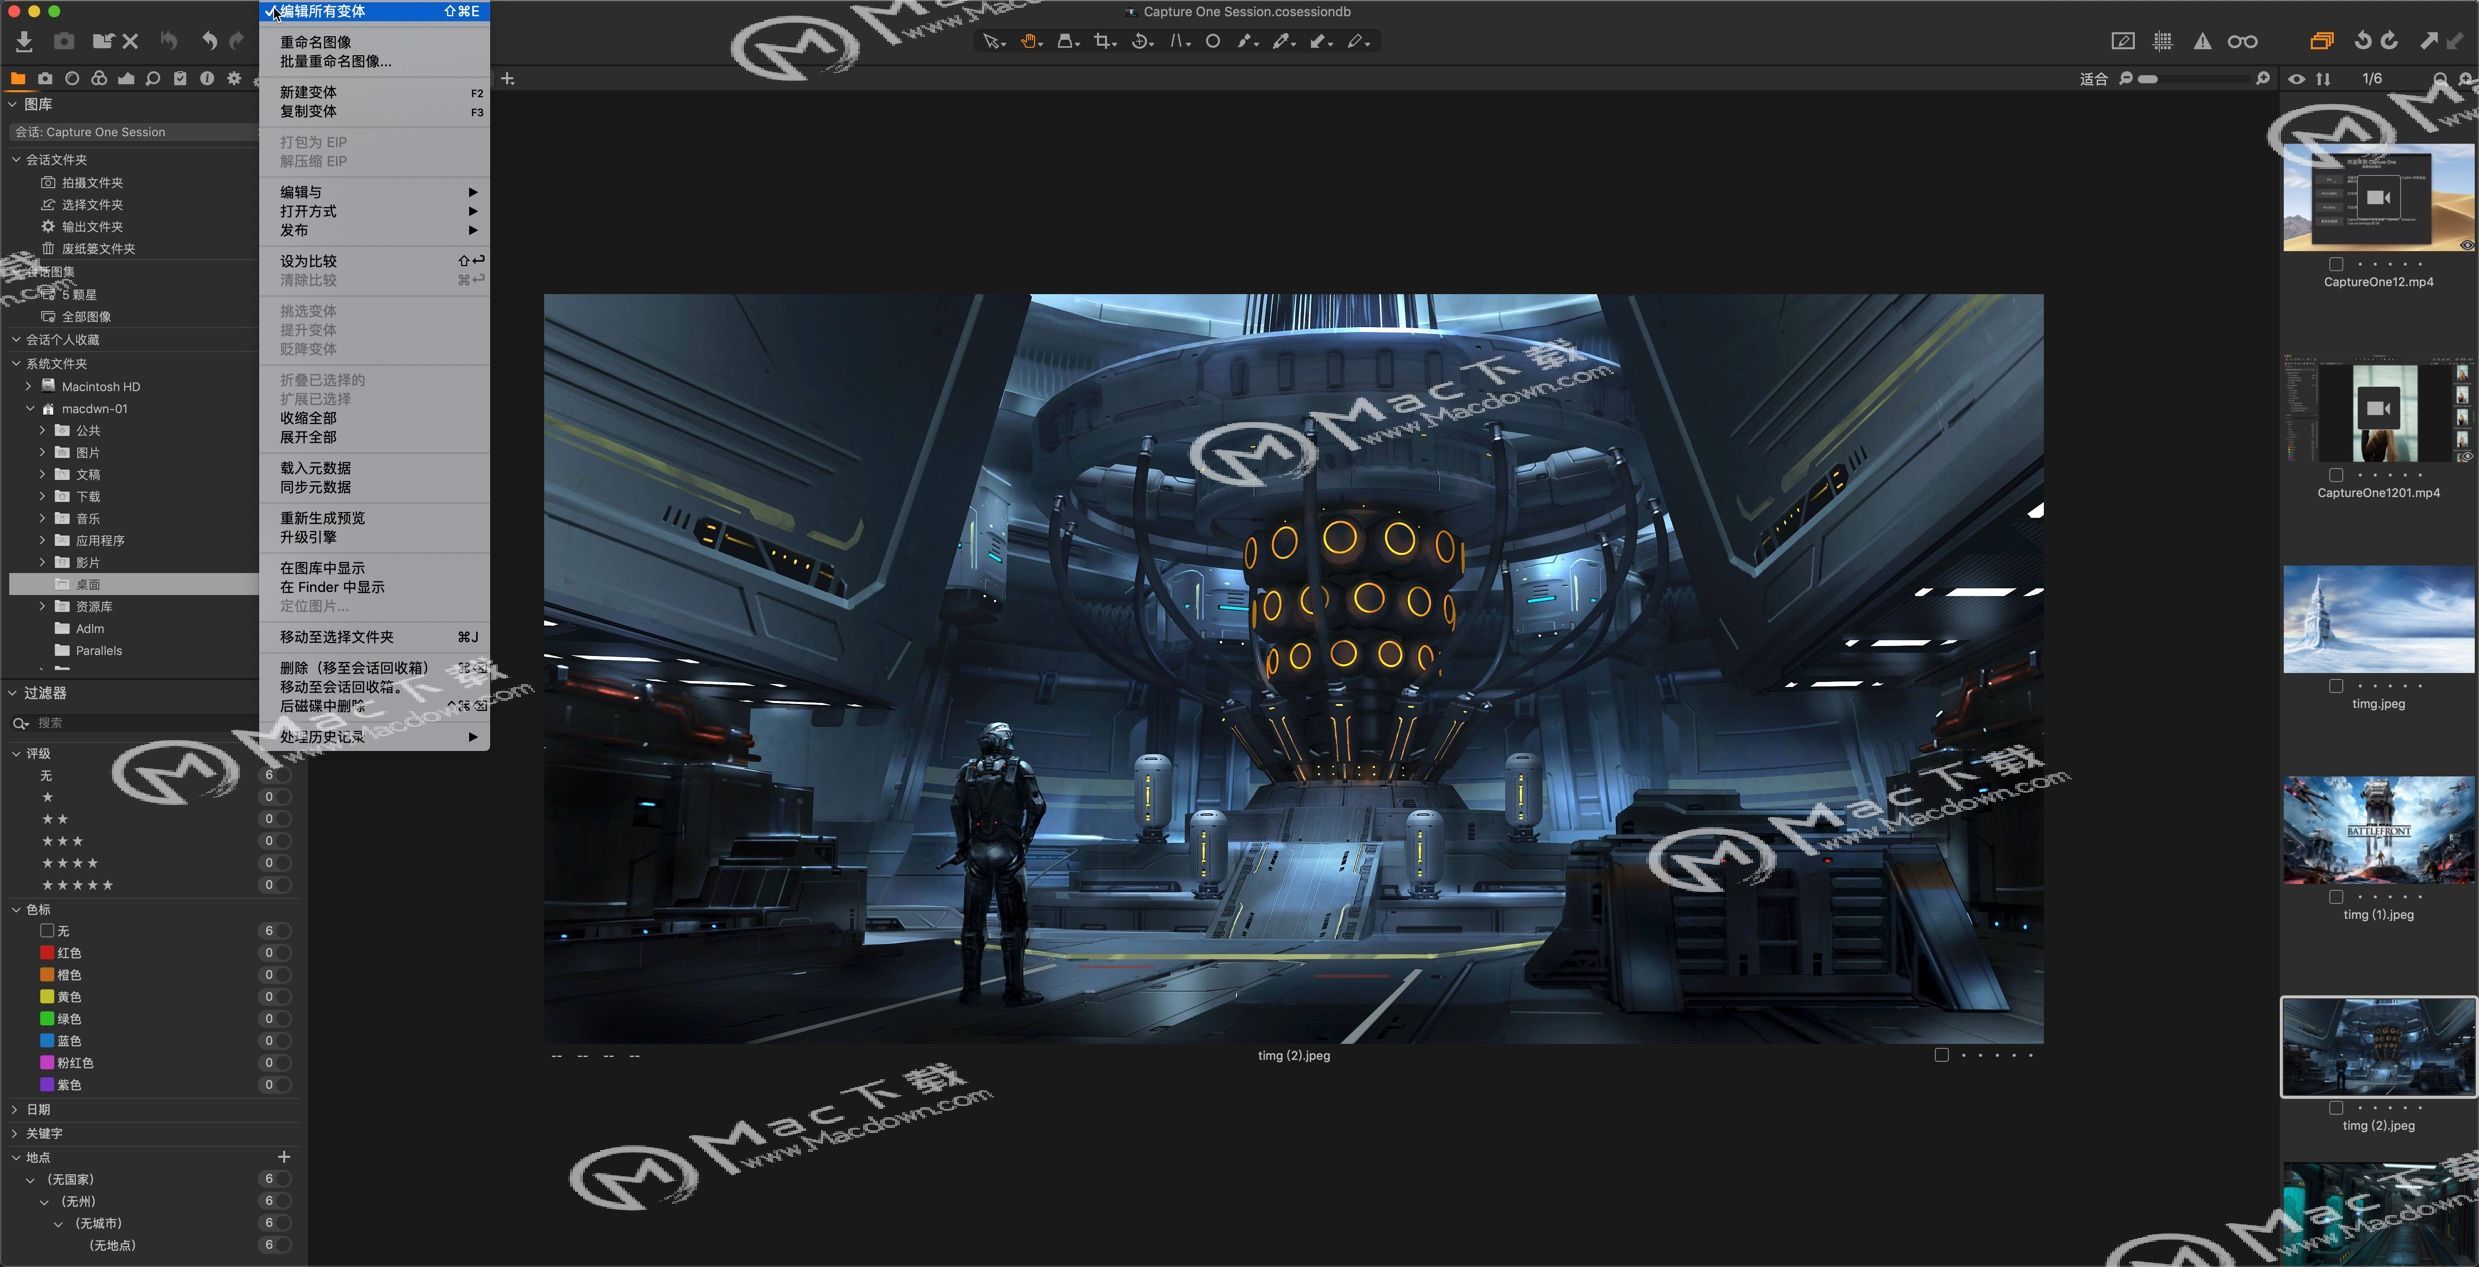Toggle the viewer eye visibility icon
The image size is (2479, 1267).
2297,79
